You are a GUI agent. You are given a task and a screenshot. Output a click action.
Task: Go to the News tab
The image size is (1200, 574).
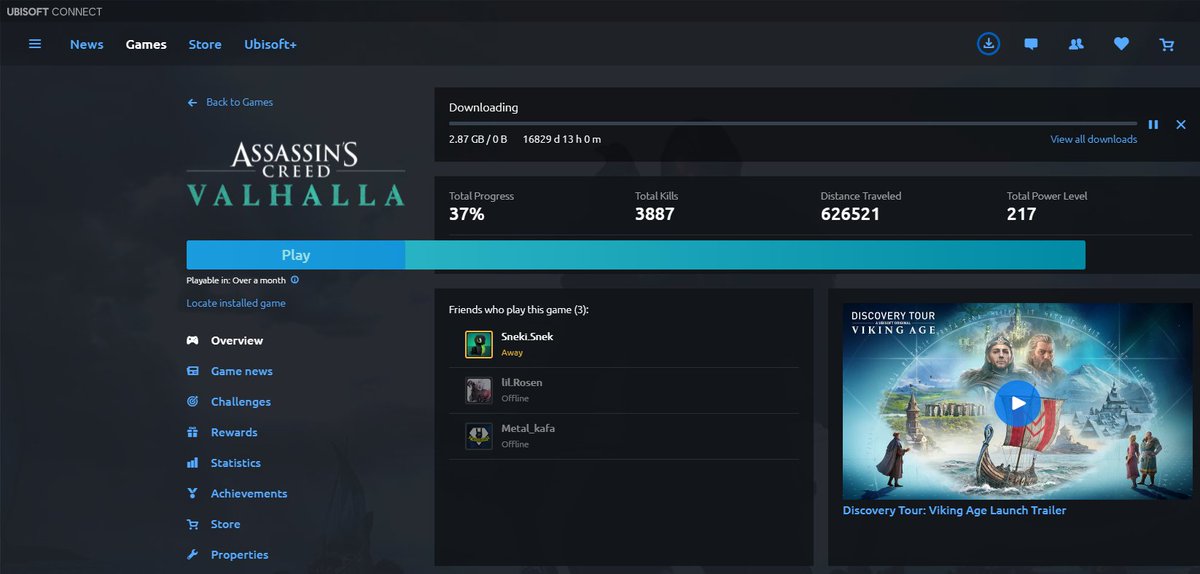click(x=87, y=44)
